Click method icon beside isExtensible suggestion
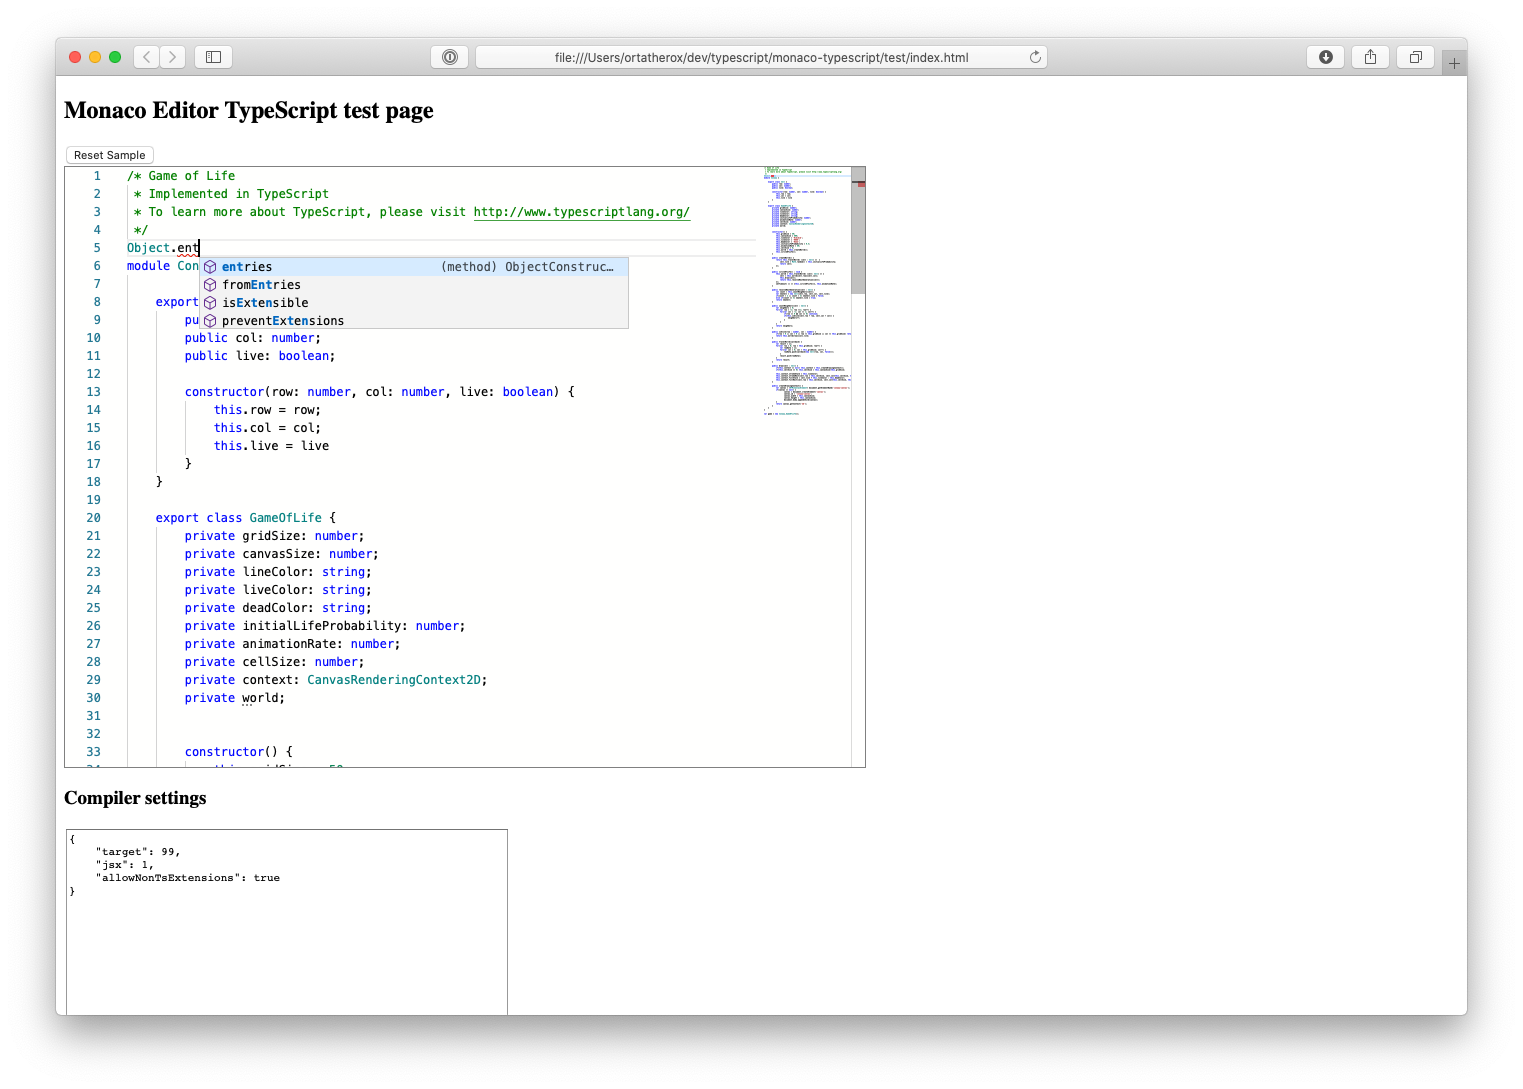1523x1089 pixels. pyautogui.click(x=210, y=303)
